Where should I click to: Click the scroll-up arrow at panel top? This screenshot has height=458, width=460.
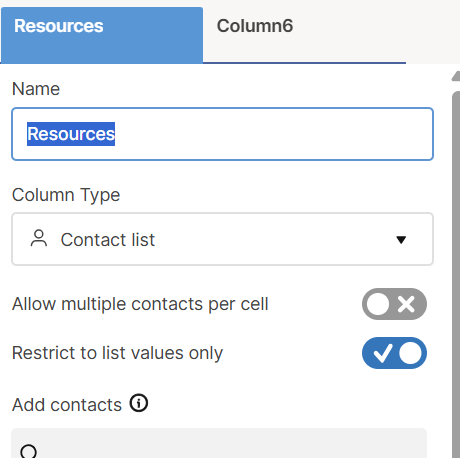[456, 76]
